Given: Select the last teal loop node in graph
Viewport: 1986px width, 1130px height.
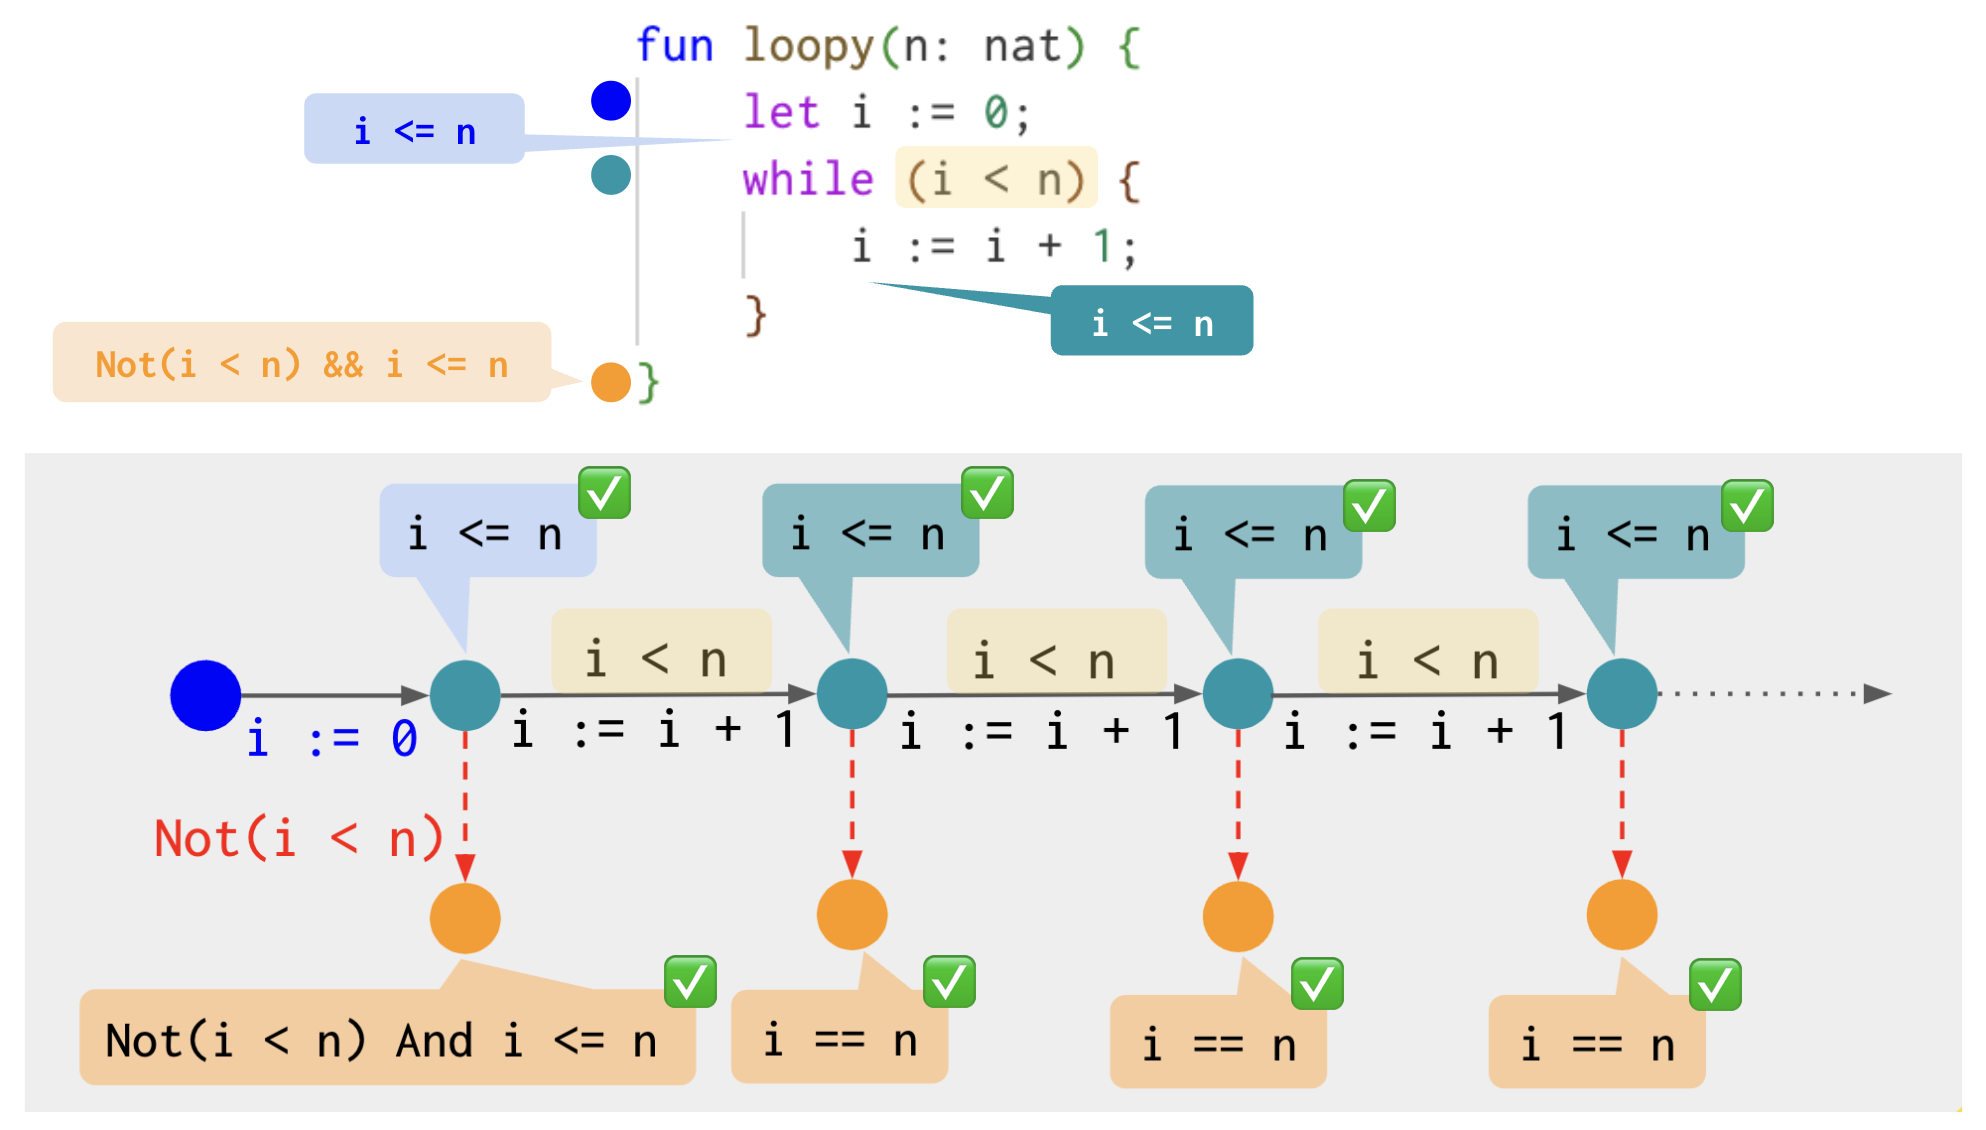Looking at the screenshot, I should [x=1621, y=693].
